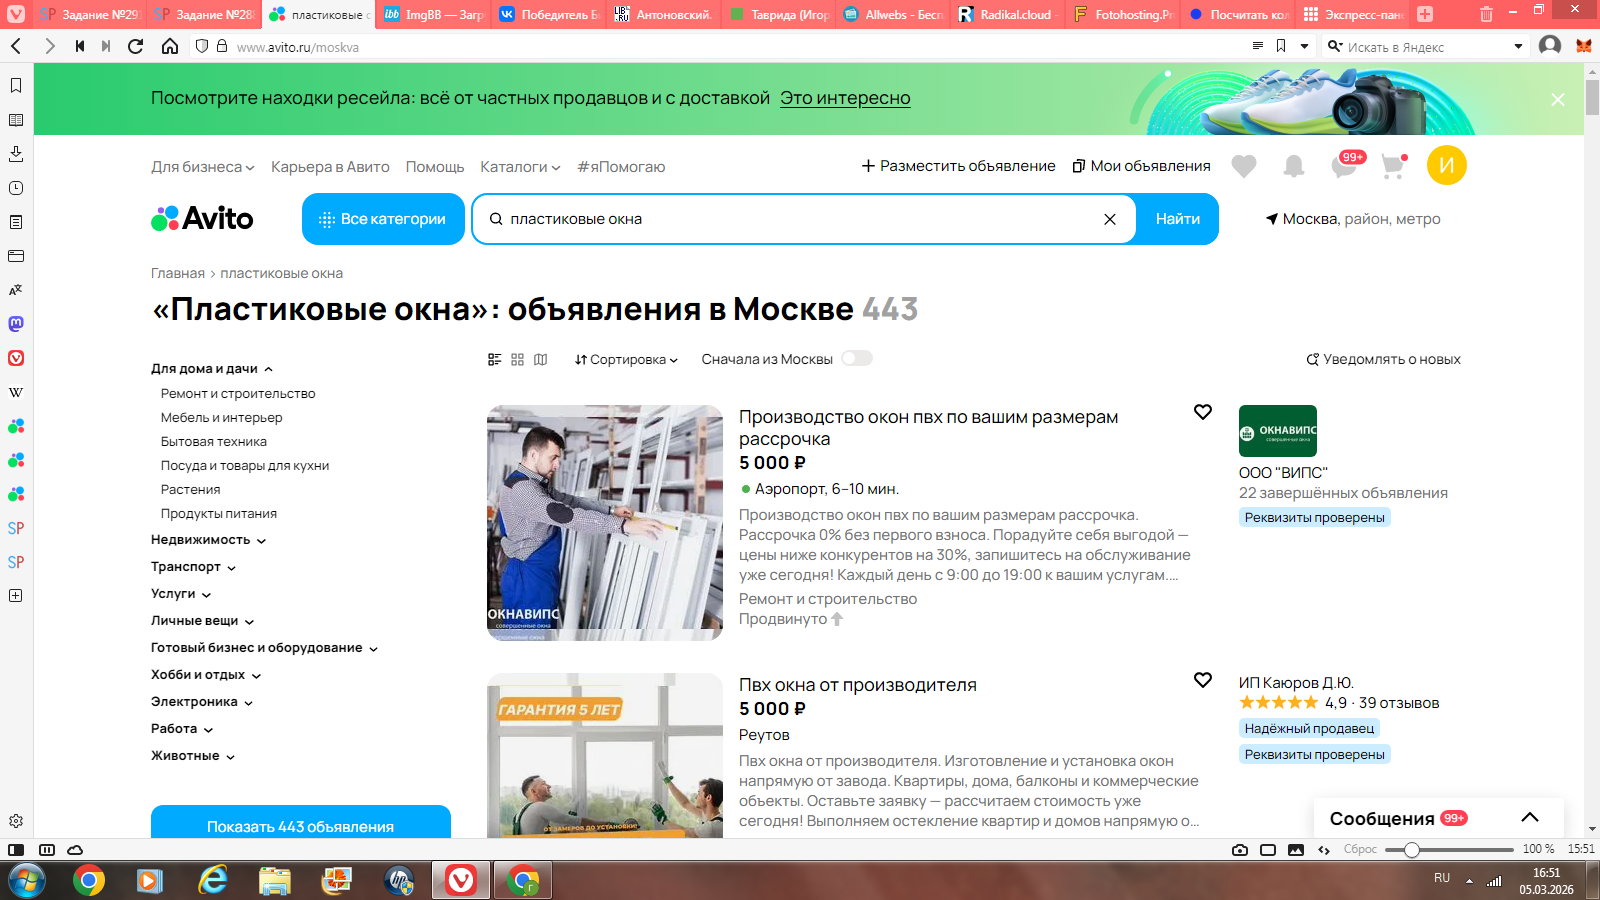Open Vivaldi settings gear in sidebar
Screen dimensions: 1600x900
point(16,821)
